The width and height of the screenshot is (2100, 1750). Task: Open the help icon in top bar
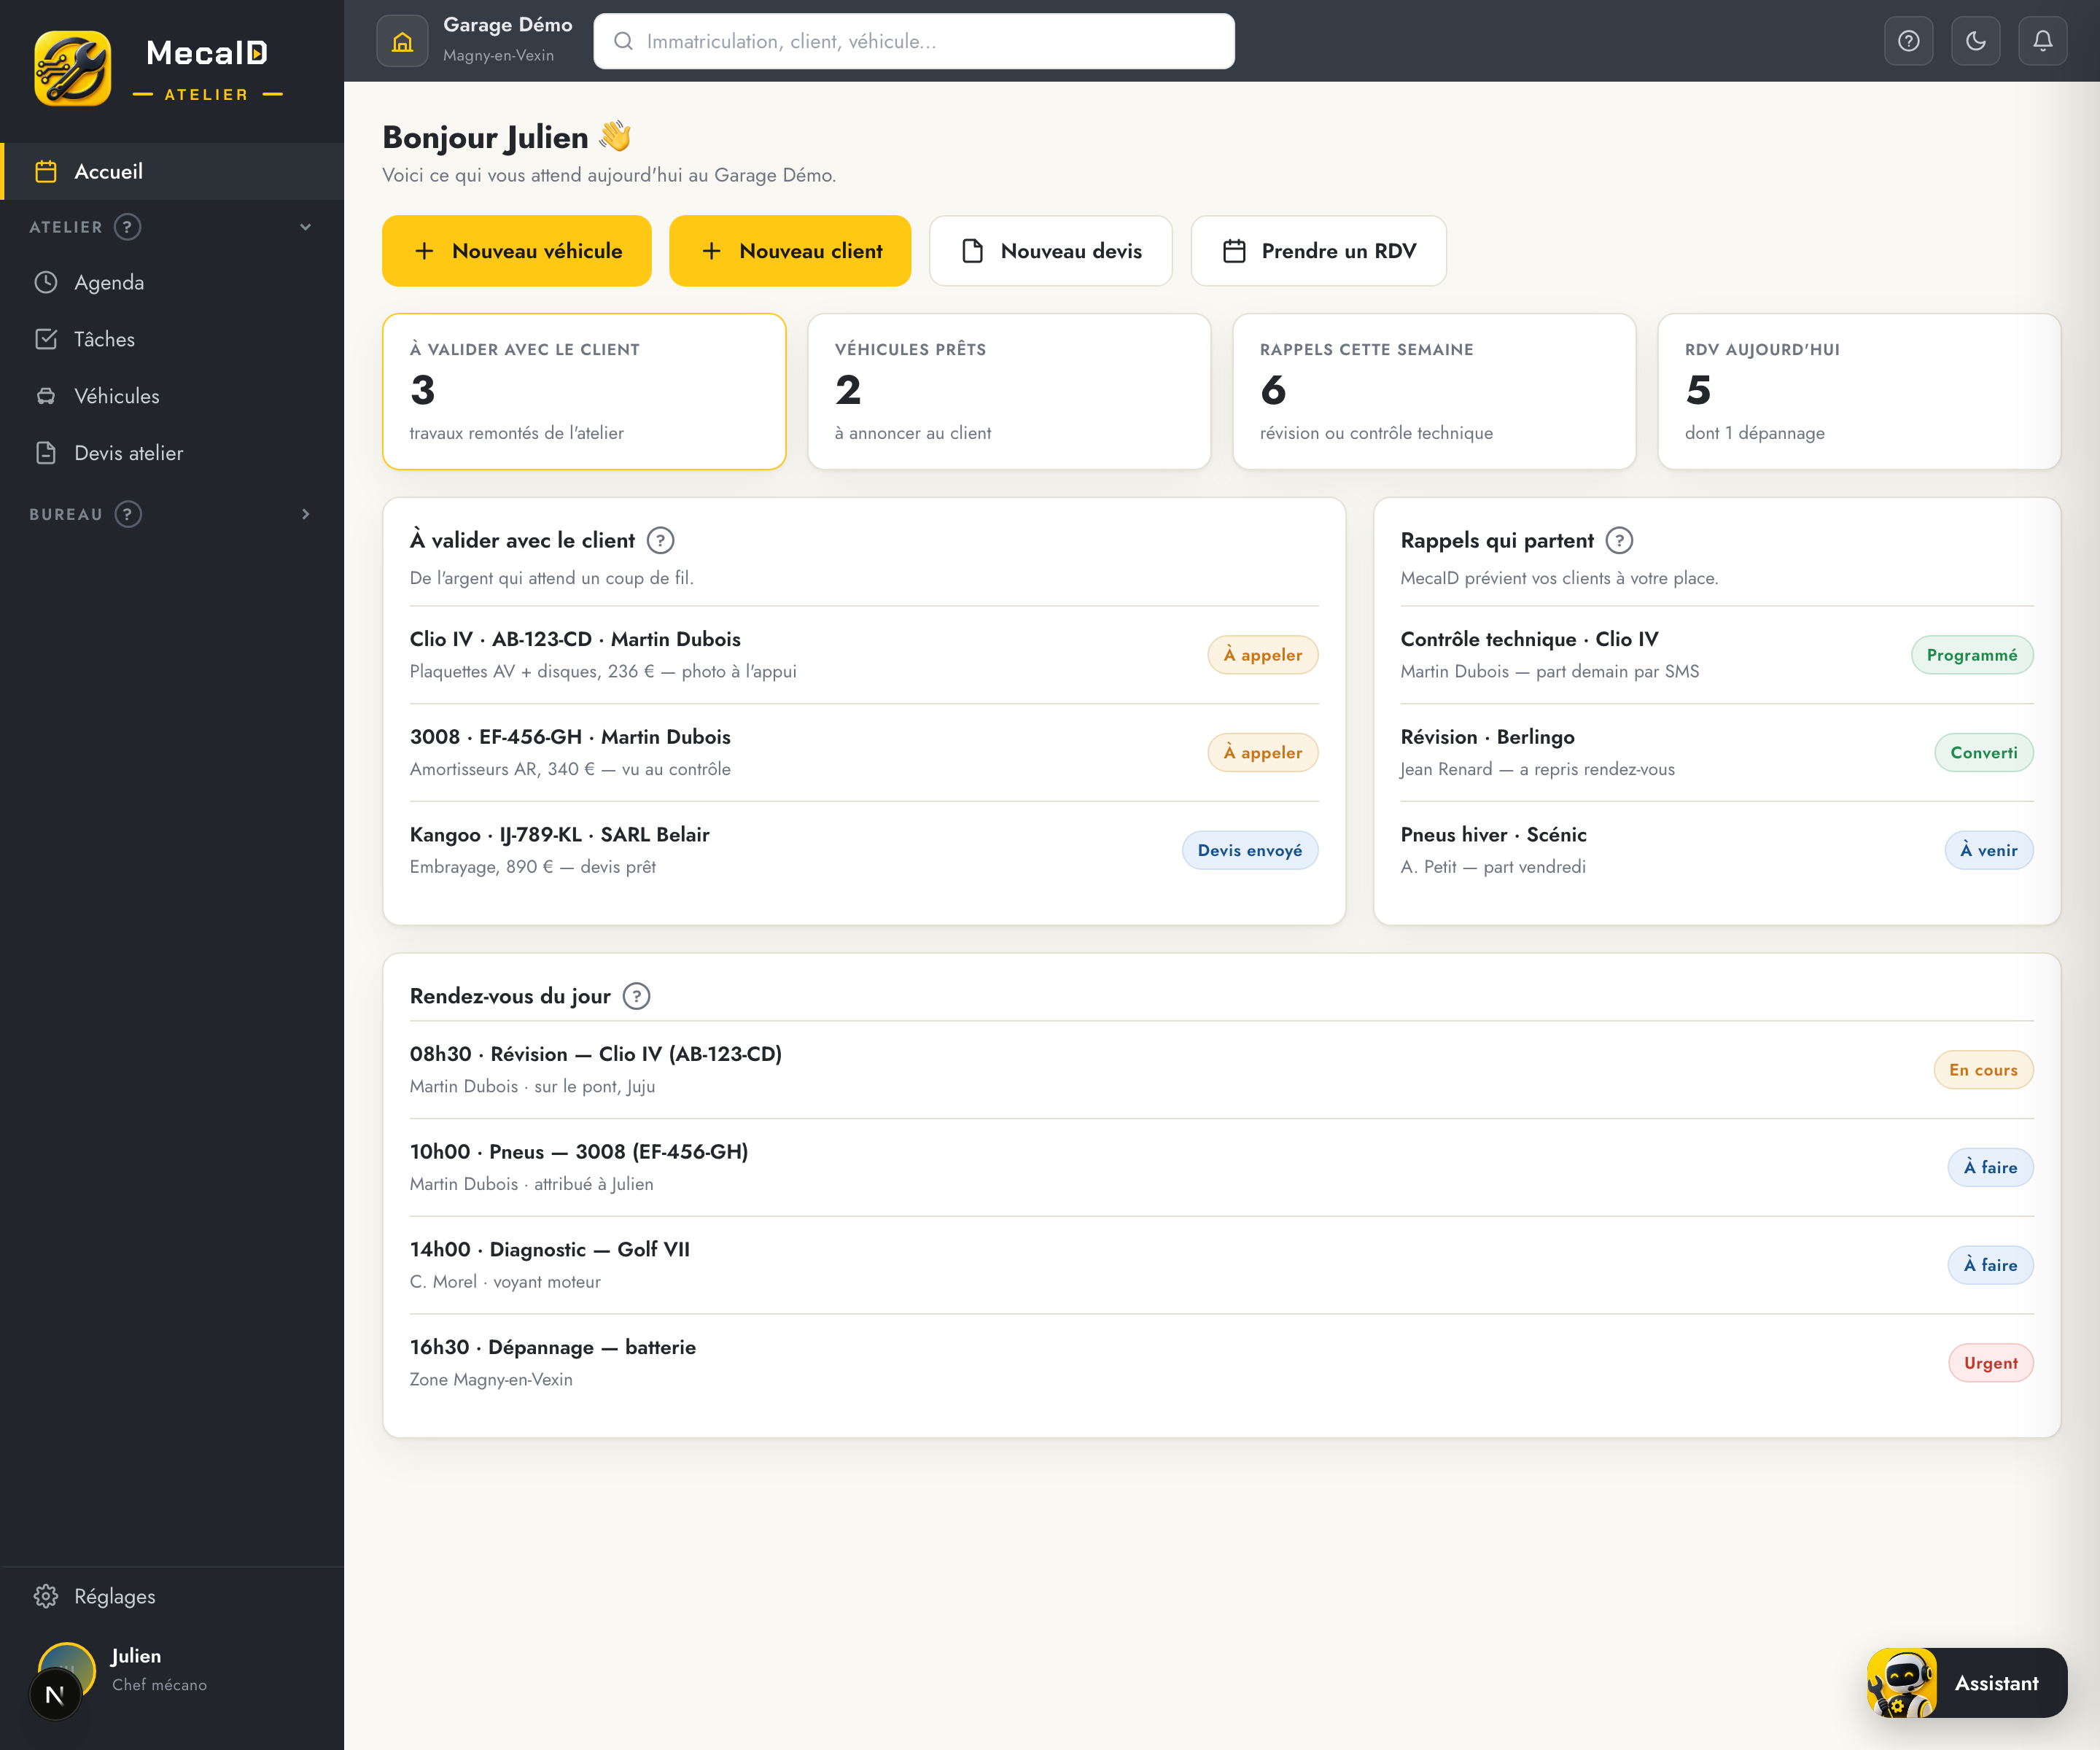click(x=1908, y=41)
